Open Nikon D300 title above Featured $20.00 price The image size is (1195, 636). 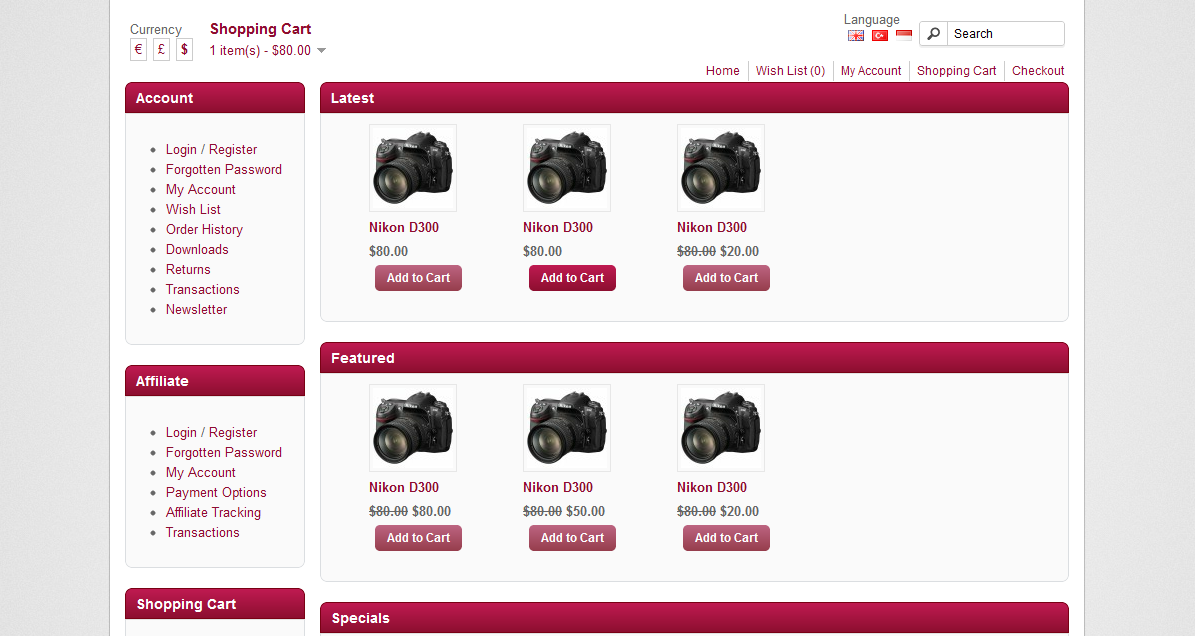[x=712, y=487]
